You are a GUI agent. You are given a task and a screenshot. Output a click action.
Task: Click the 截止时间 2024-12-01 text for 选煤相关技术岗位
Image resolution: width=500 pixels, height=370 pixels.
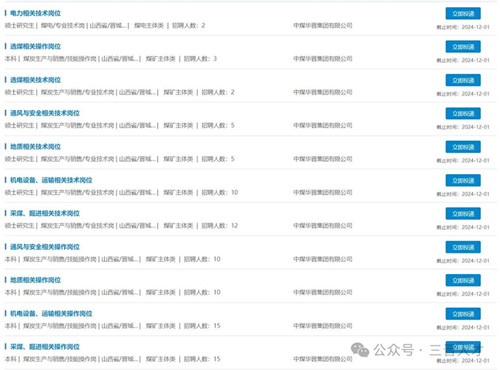[x=463, y=94]
